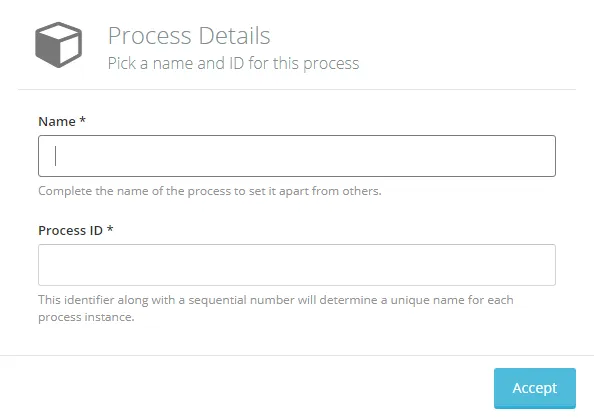This screenshot has height=418, width=594.
Task: Click the divider line under the header
Action: [x=297, y=89]
